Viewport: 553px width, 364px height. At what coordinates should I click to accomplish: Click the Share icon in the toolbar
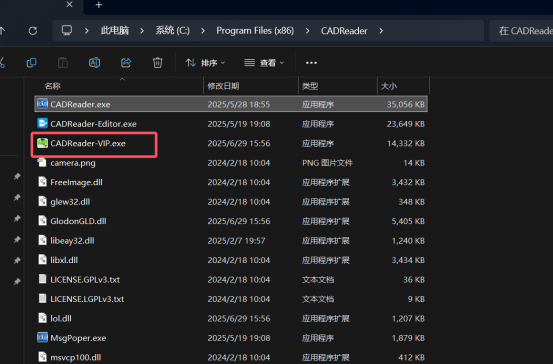point(126,63)
